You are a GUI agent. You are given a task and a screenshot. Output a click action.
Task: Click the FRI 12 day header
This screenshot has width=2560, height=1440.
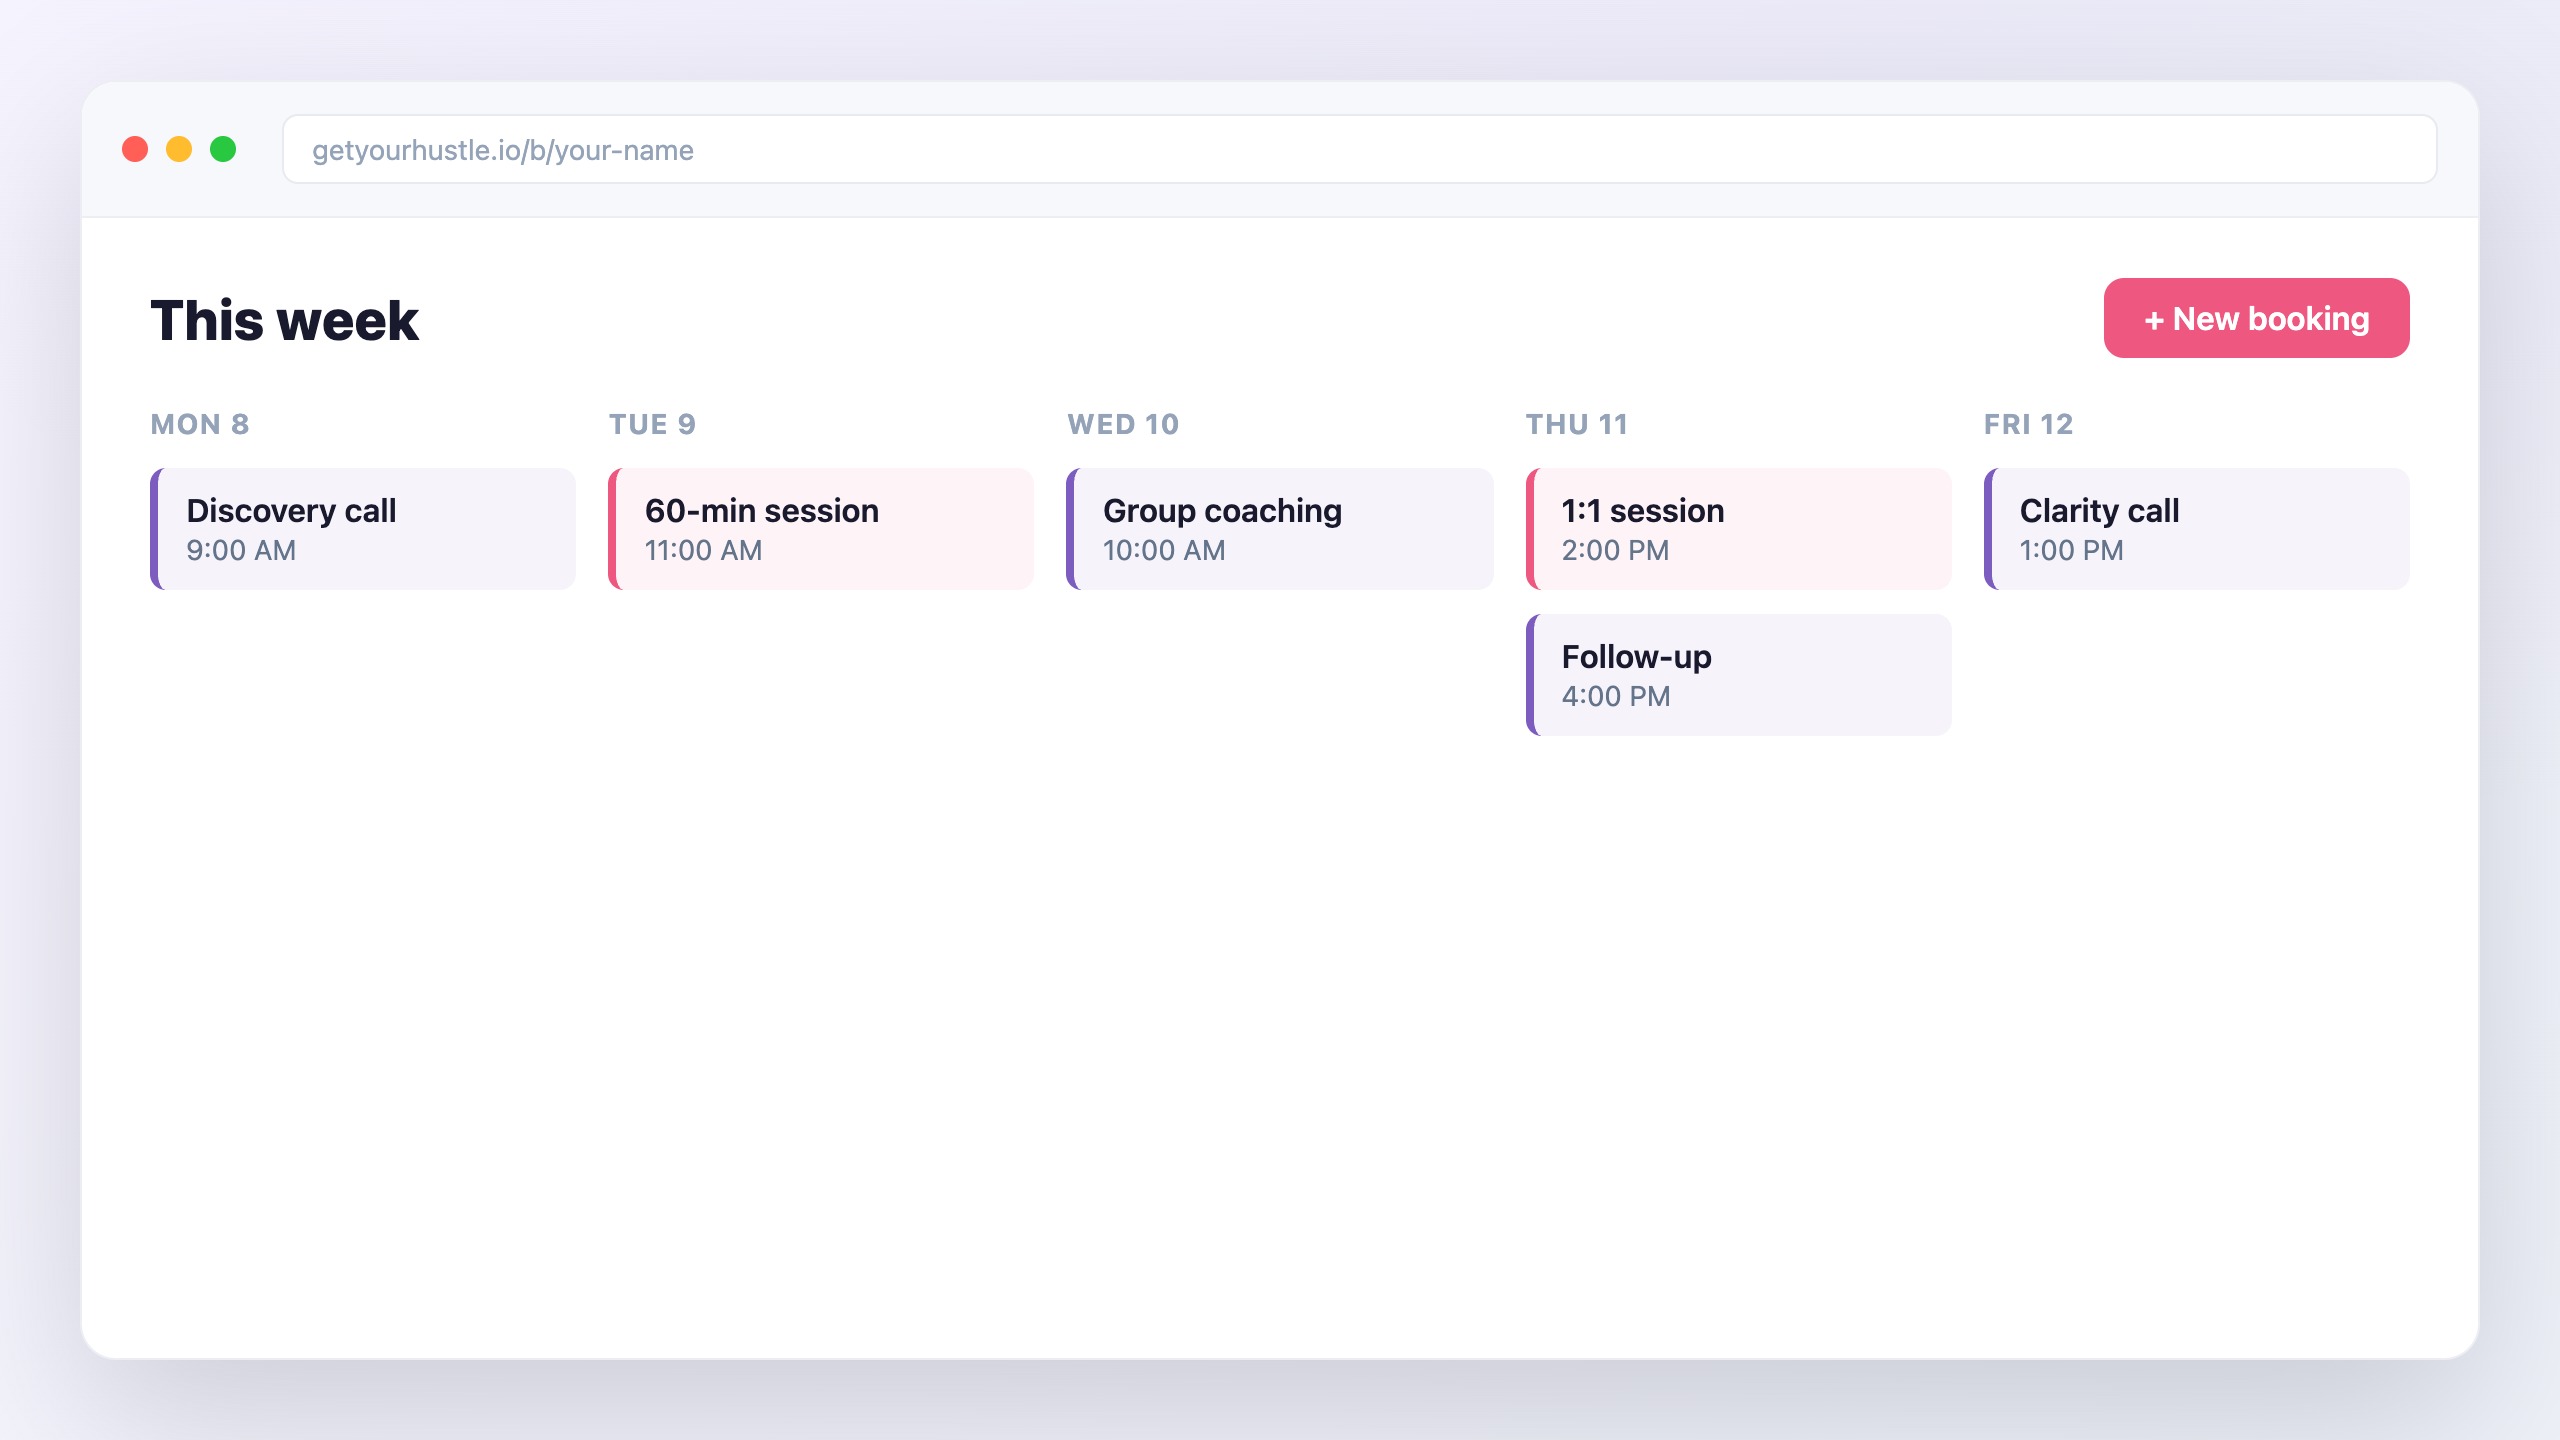[2029, 424]
